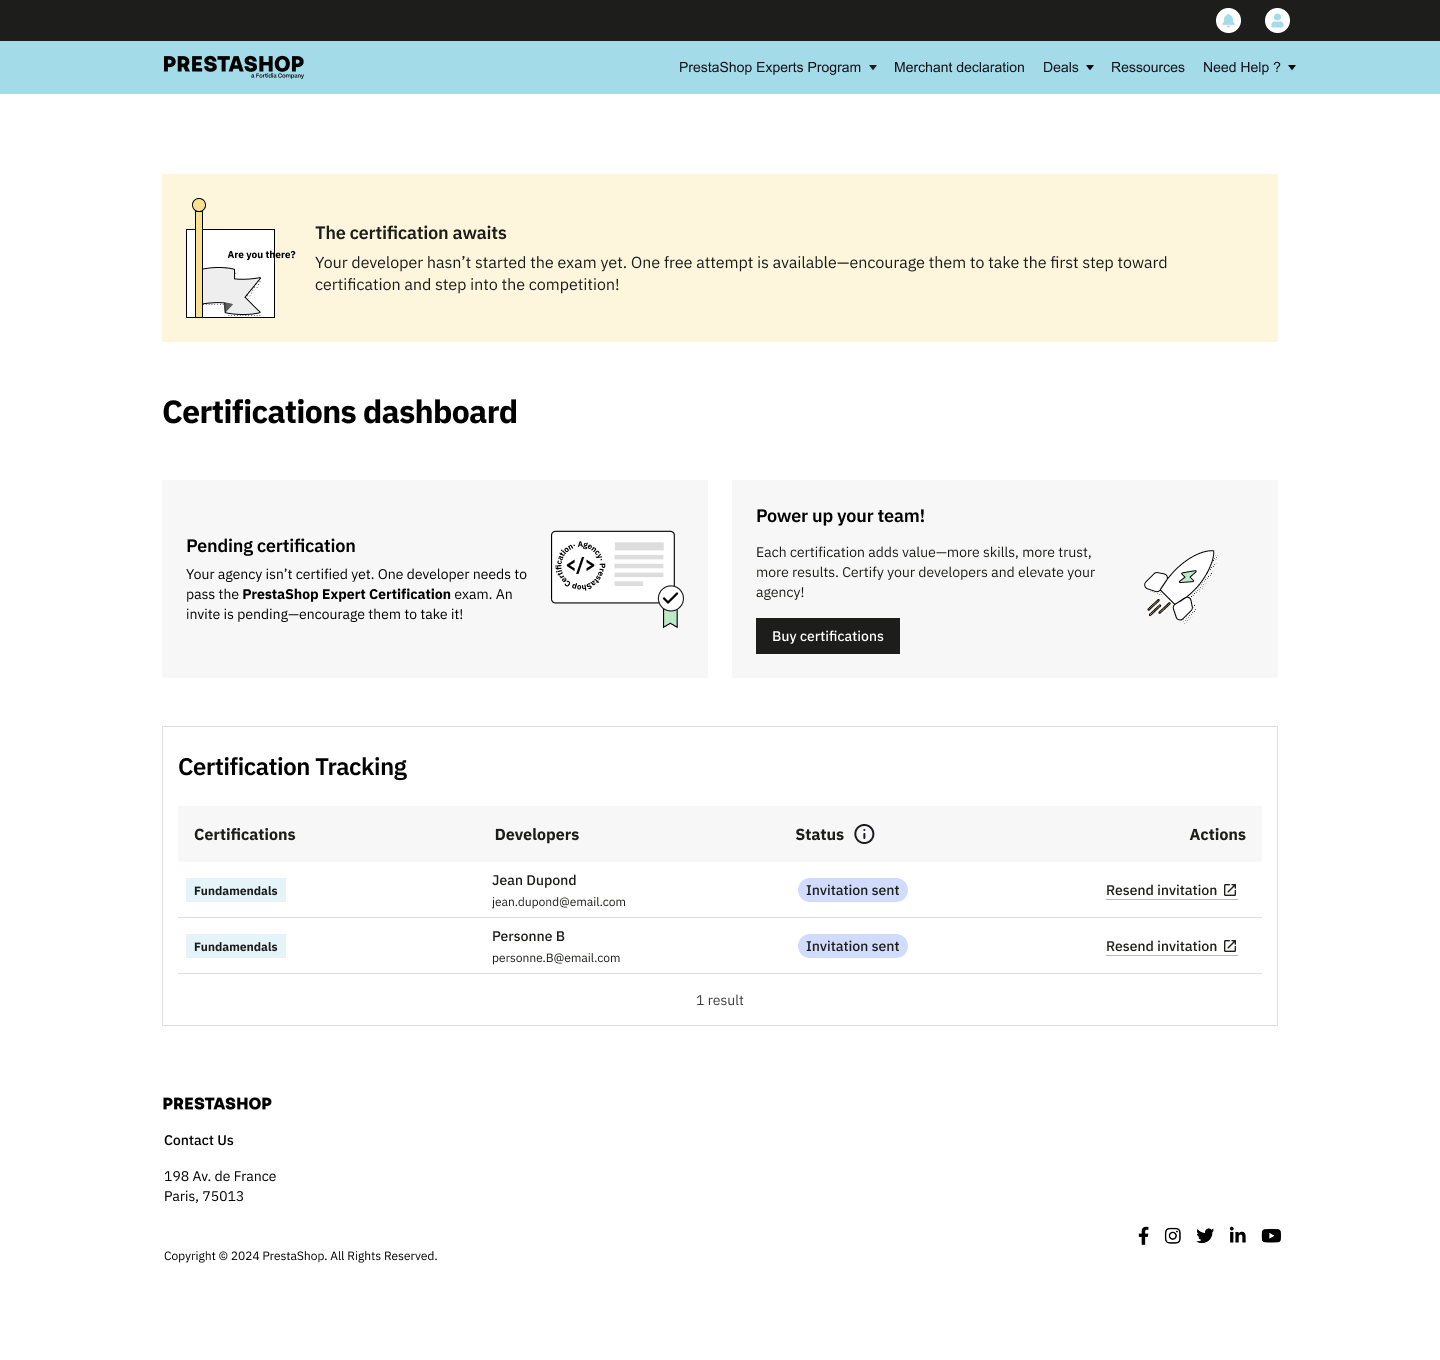Select email jean.dupond@email.com
The height and width of the screenshot is (1360, 1440).
pyautogui.click(x=559, y=902)
